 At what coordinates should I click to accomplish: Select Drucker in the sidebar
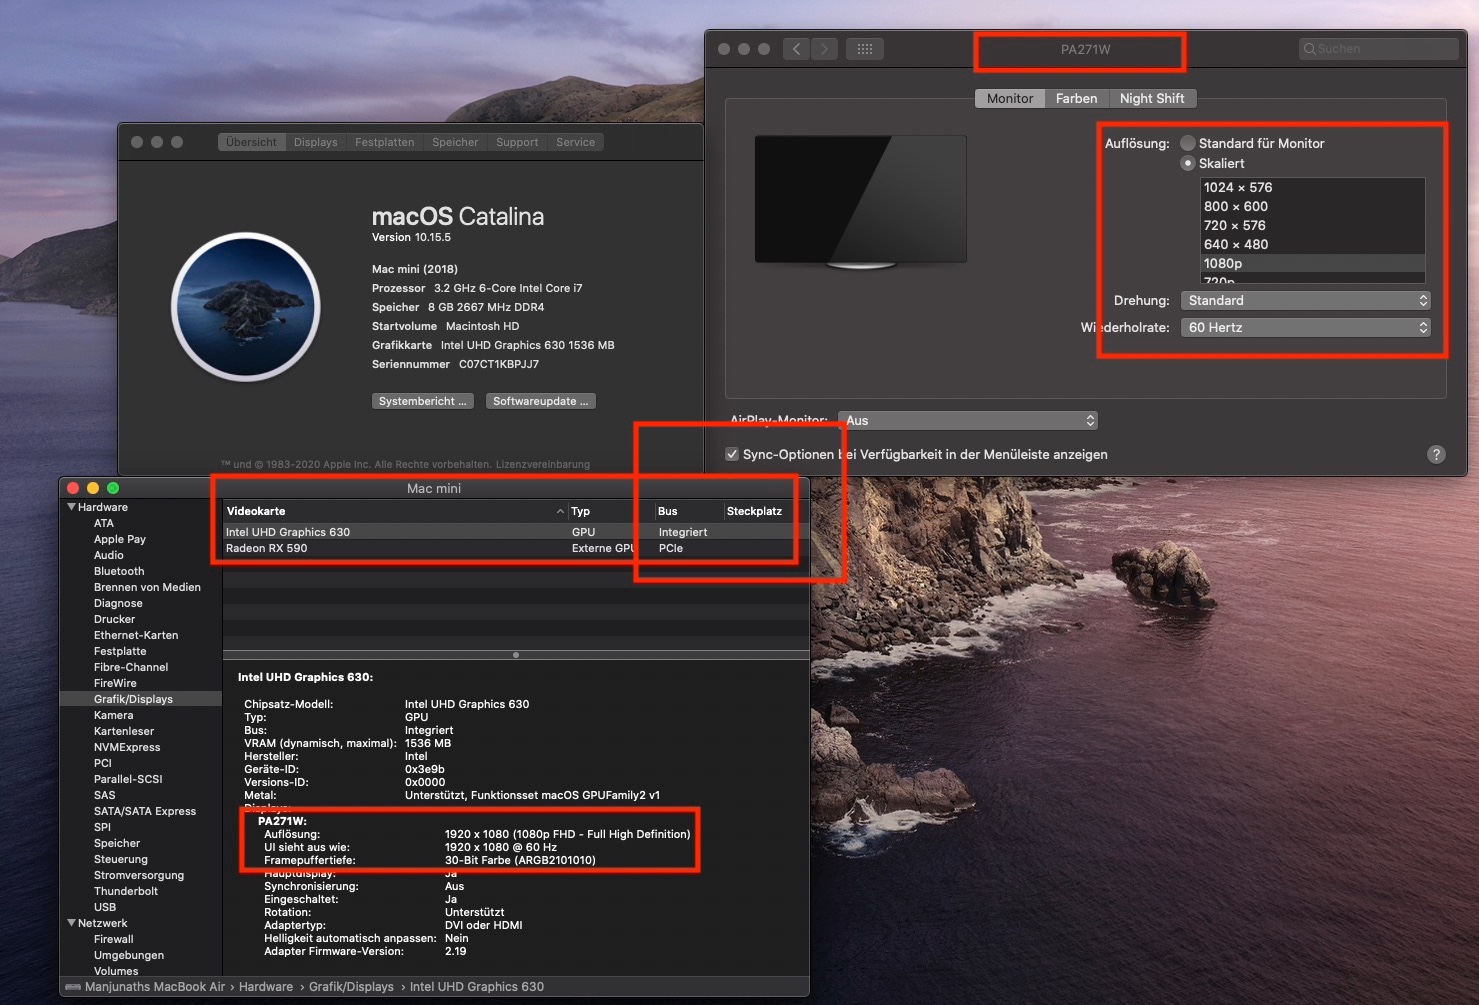pos(114,619)
